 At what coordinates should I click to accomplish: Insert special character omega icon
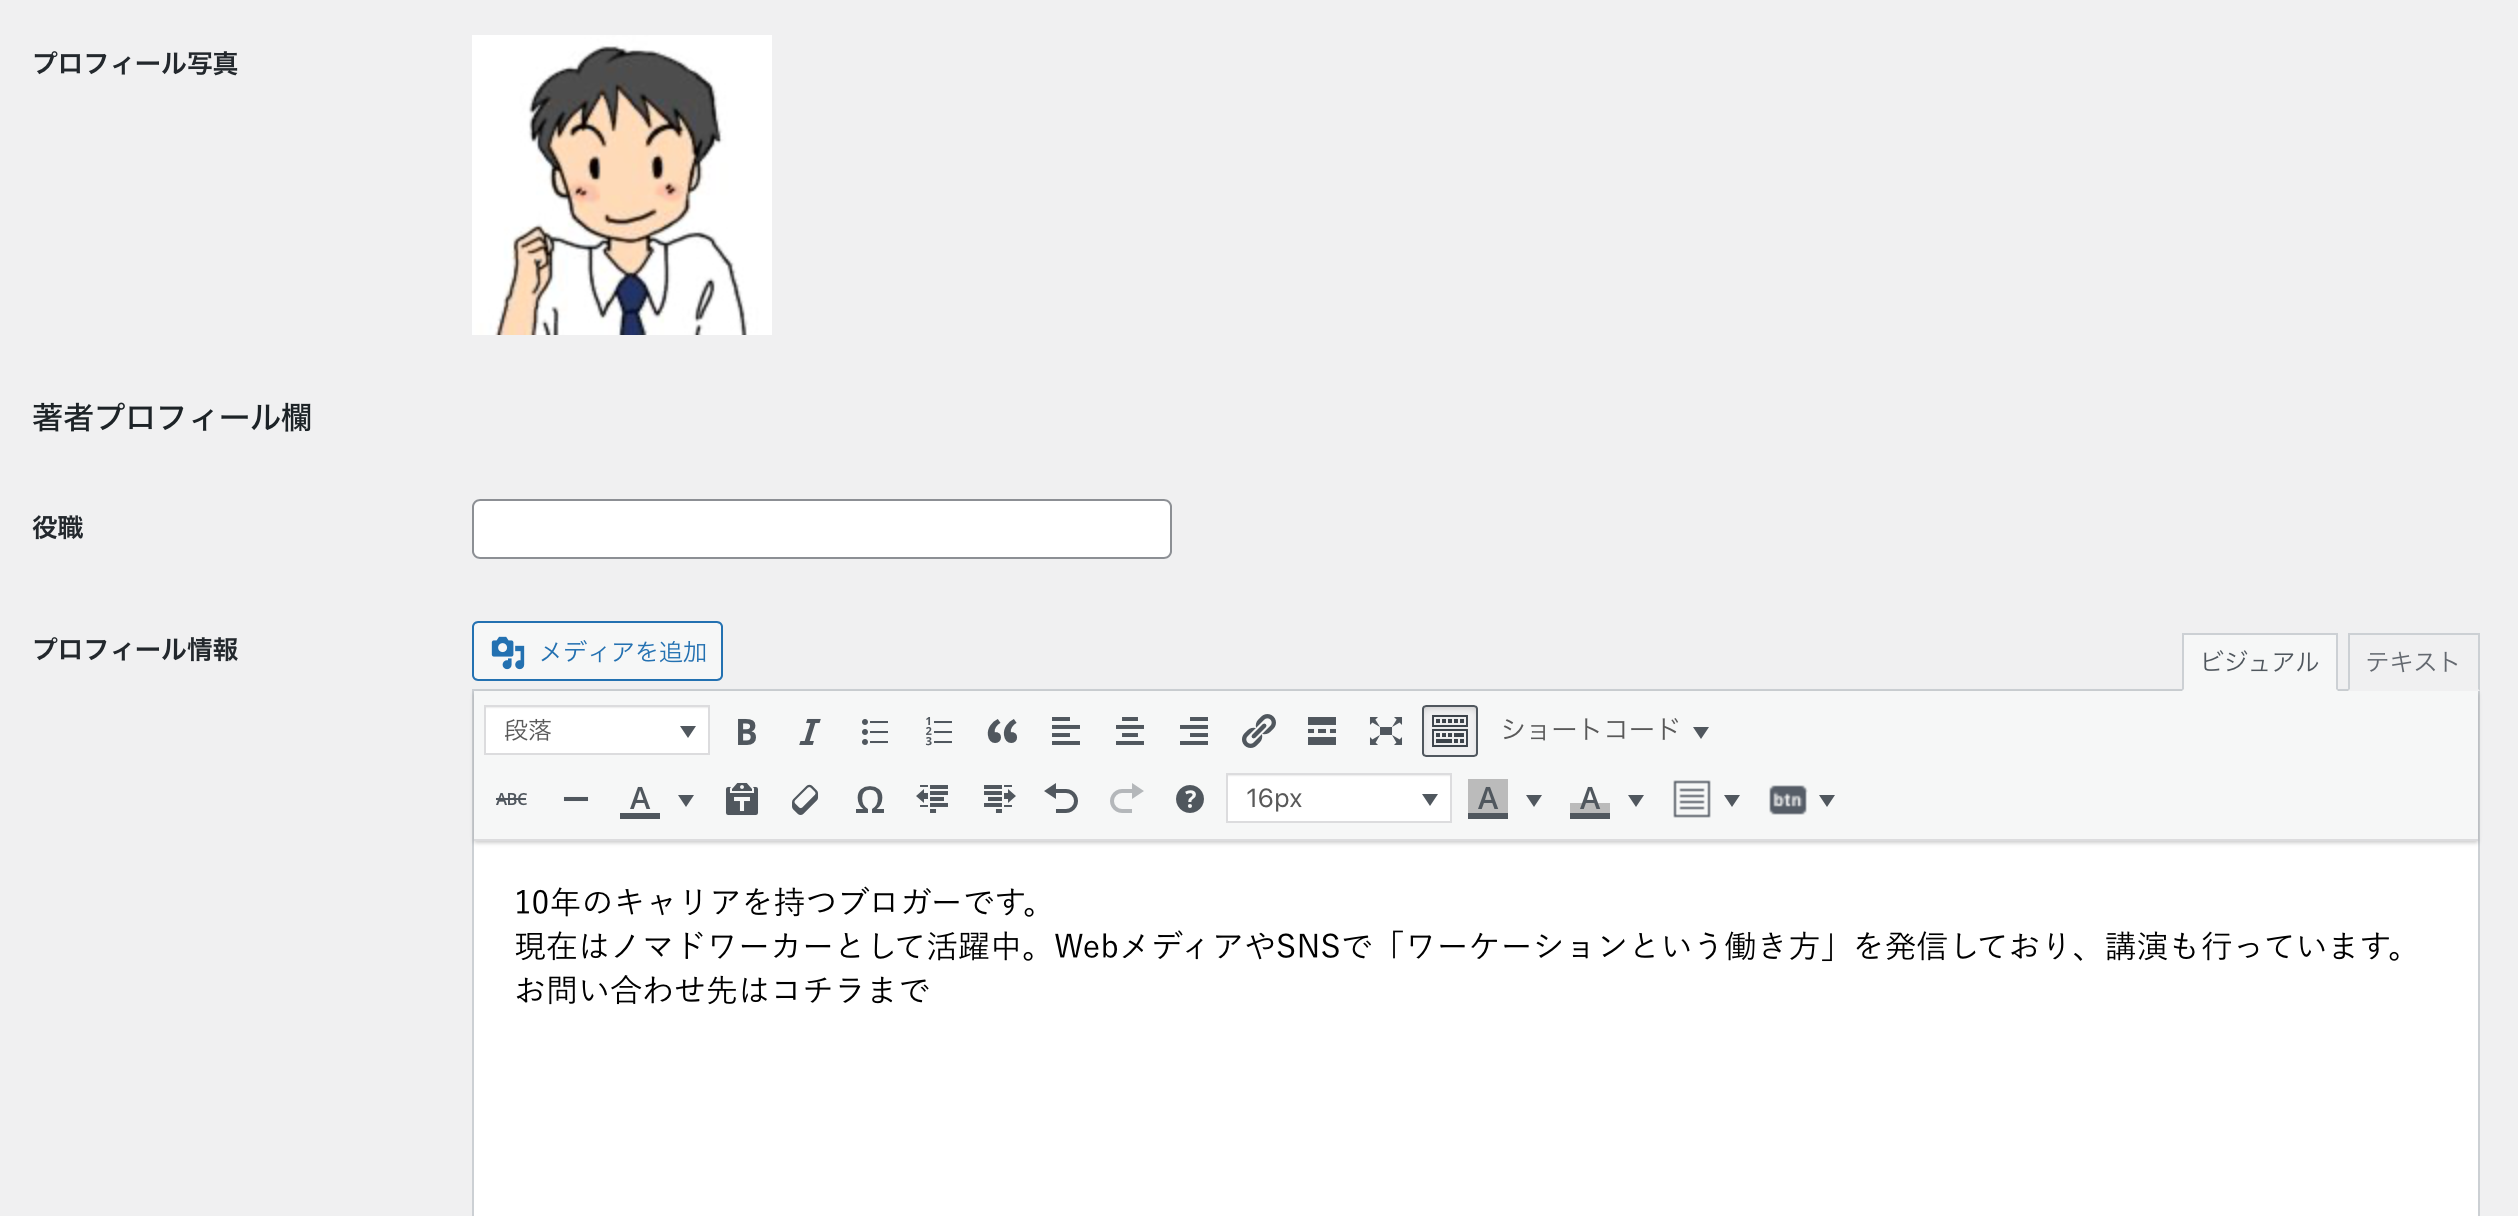tap(869, 799)
